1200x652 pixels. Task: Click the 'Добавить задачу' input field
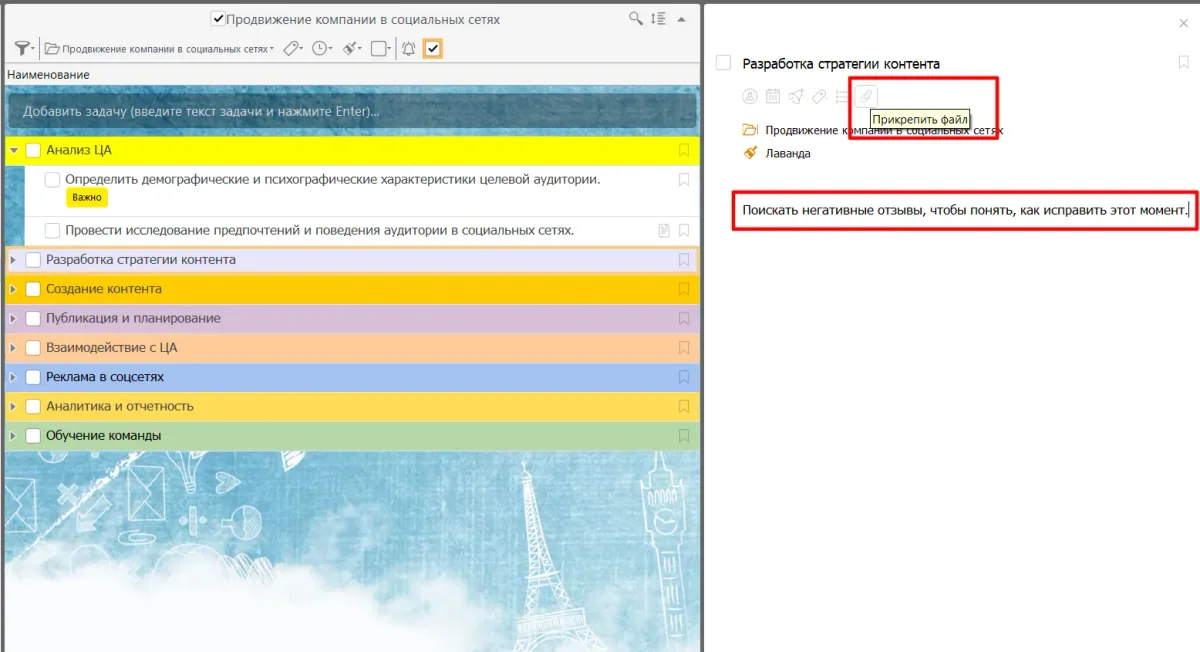[350, 111]
